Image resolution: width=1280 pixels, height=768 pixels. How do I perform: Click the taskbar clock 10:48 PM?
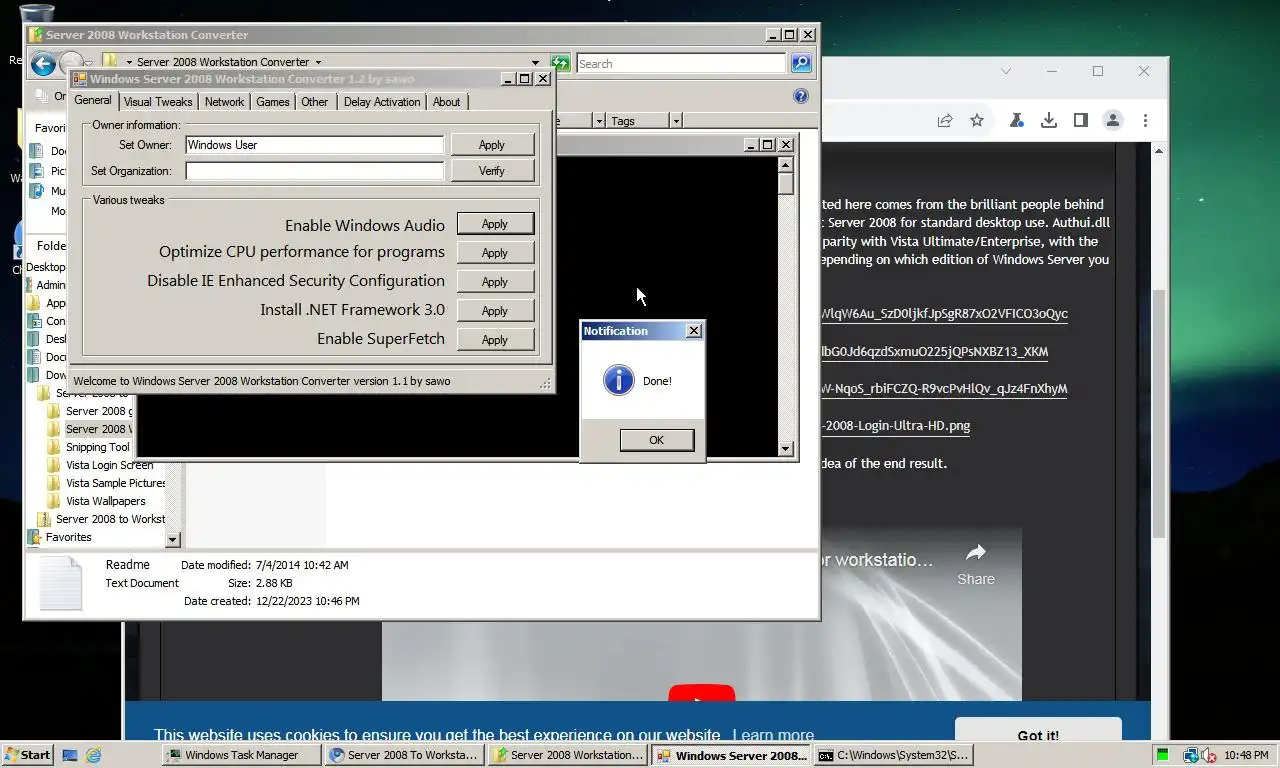click(x=1246, y=755)
